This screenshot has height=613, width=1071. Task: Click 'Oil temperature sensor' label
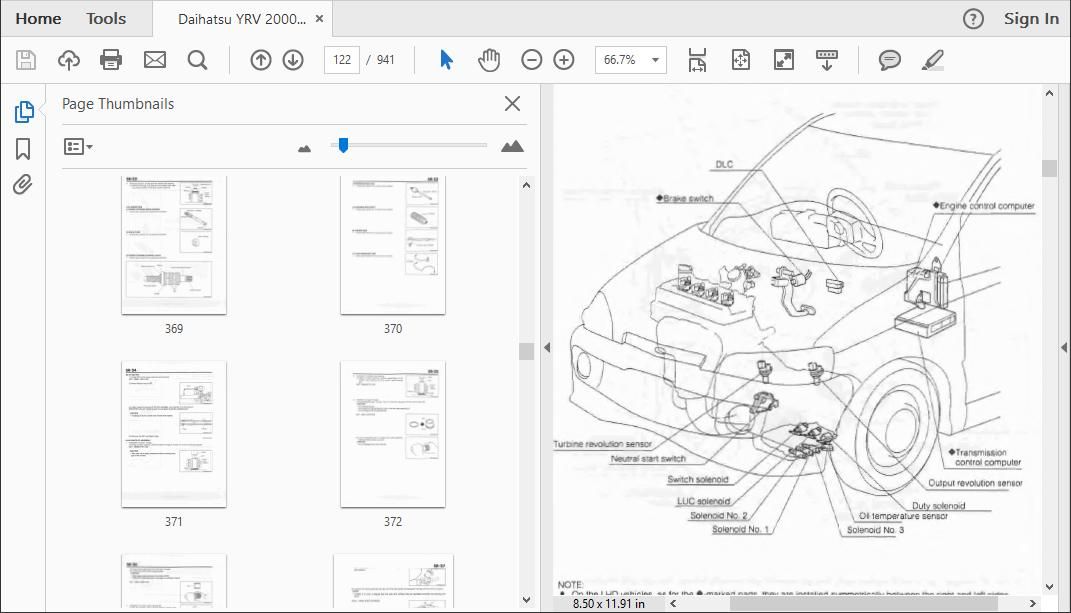tap(903, 517)
